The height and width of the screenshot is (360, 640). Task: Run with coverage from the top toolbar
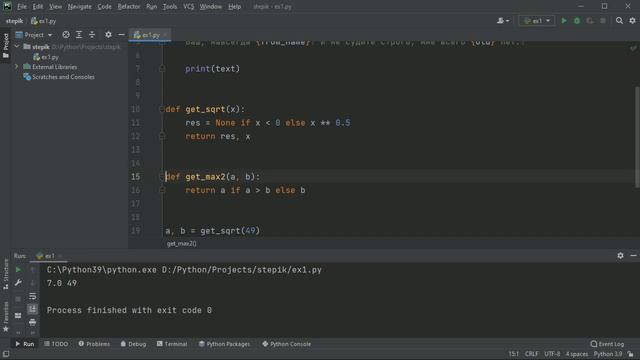tap(590, 20)
